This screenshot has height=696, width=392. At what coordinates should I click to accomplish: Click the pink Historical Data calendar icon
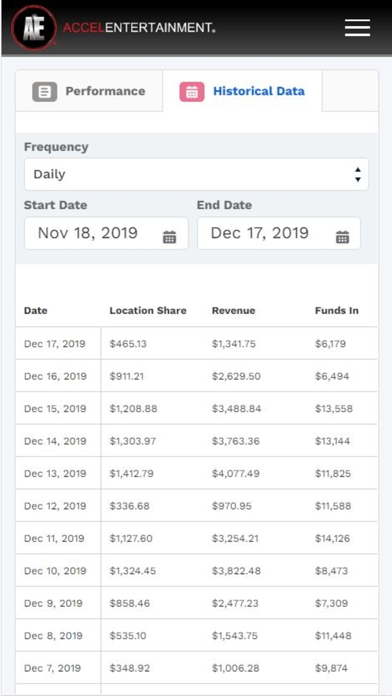coord(192,92)
